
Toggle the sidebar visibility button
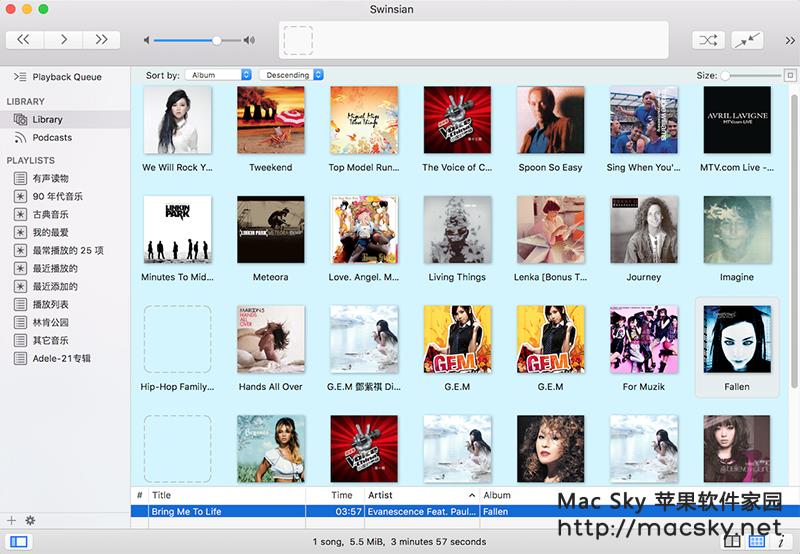click(x=18, y=541)
